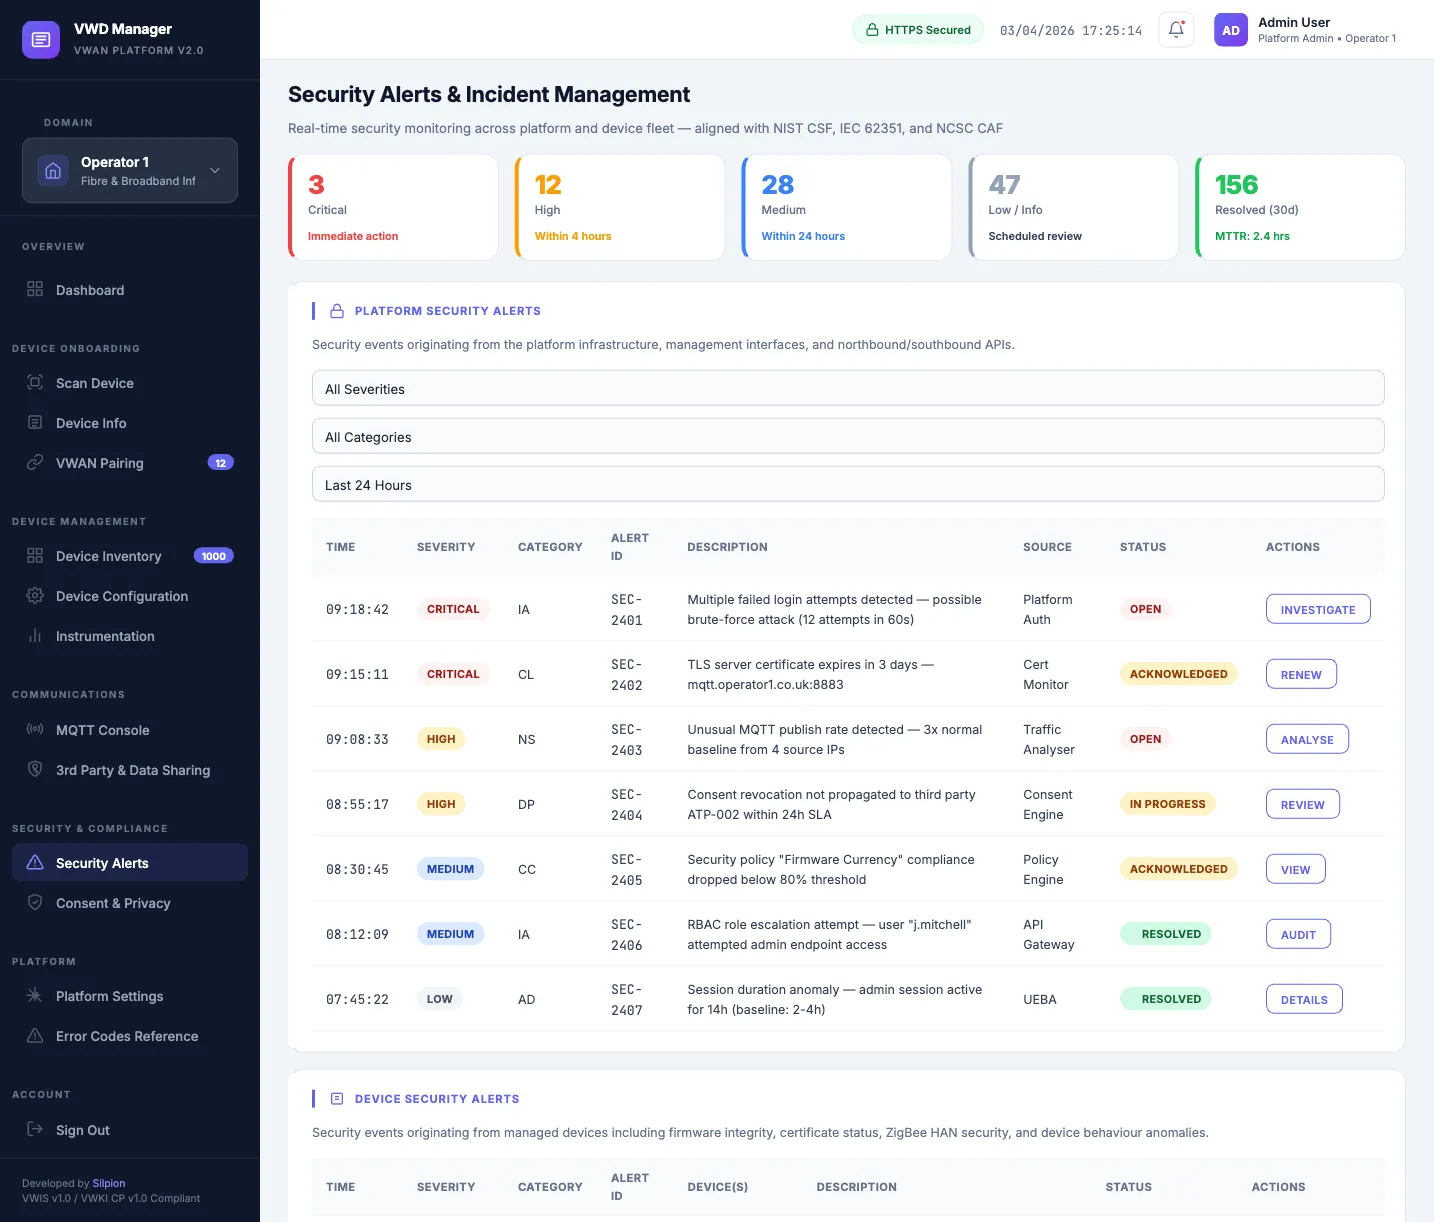
Task: Select the Scan Device icon in sidebar
Action: 34,383
